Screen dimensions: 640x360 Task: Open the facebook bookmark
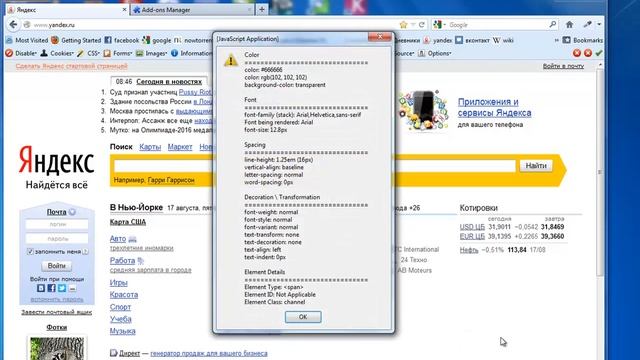point(122,40)
